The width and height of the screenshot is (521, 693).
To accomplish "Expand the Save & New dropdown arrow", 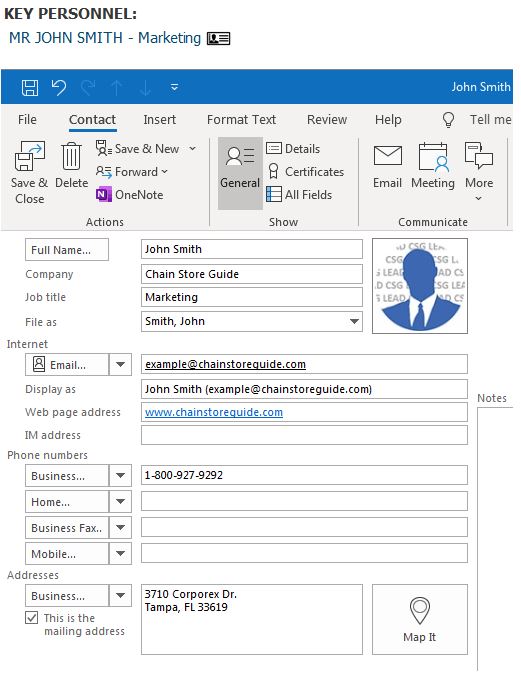I will click(x=193, y=148).
